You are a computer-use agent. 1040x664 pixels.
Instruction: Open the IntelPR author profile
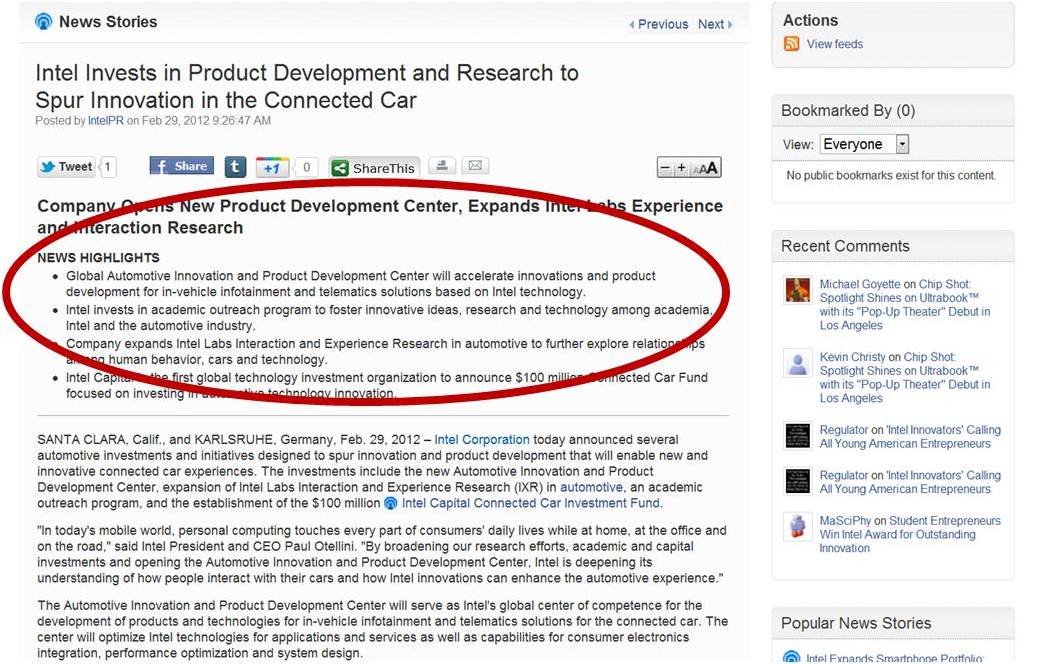point(105,121)
